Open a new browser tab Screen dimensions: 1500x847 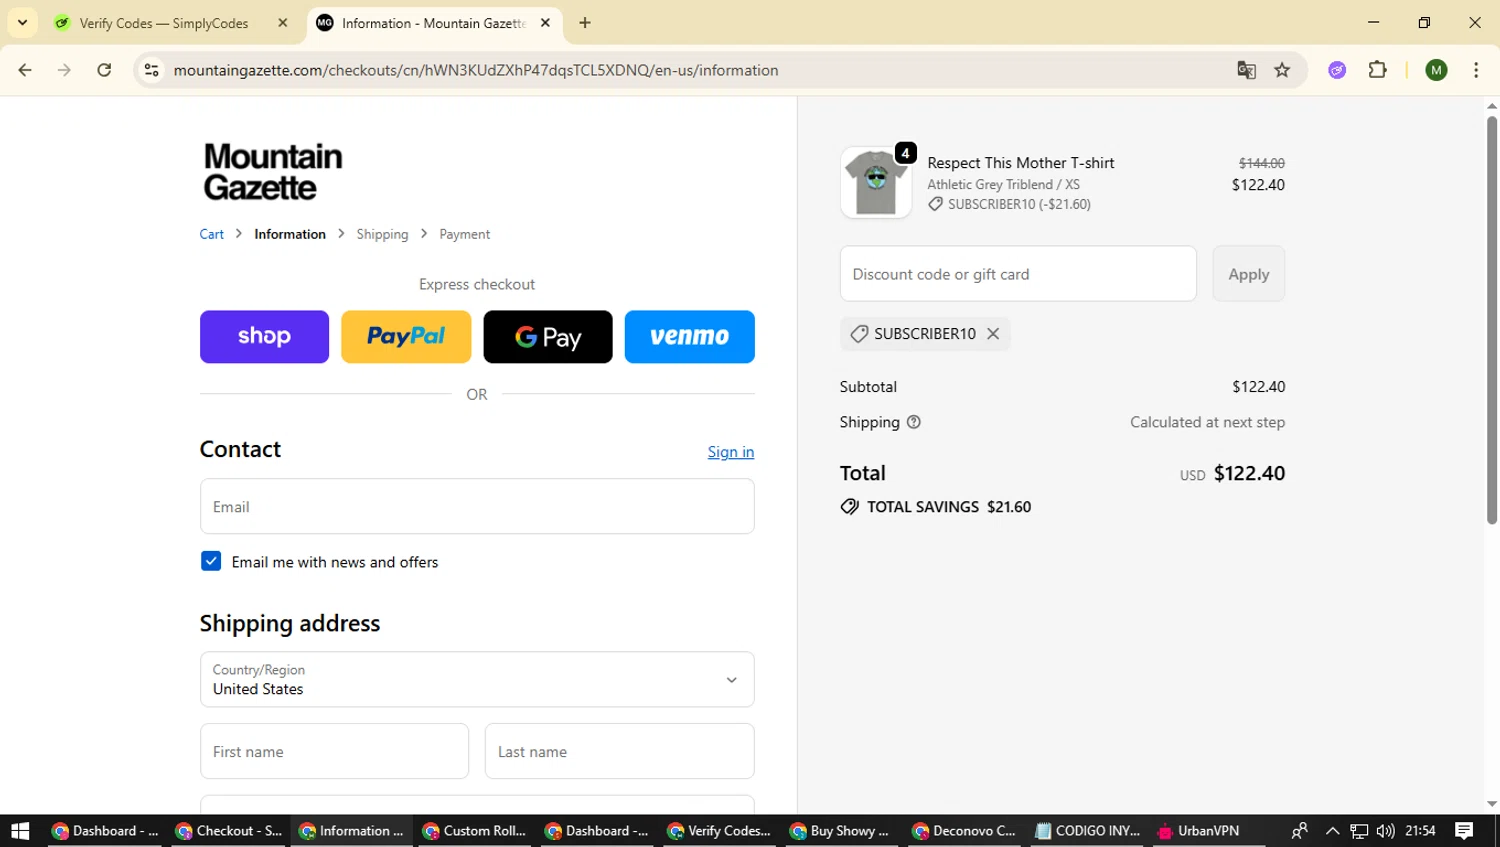point(585,23)
